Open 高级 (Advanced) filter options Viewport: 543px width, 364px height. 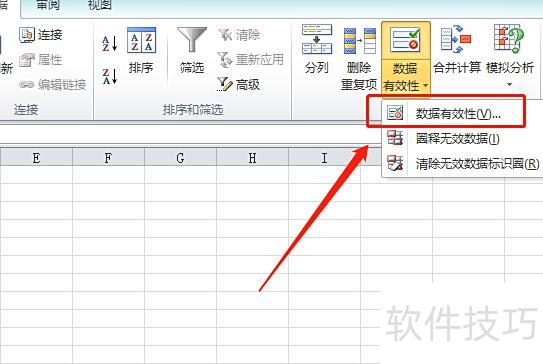(239, 85)
